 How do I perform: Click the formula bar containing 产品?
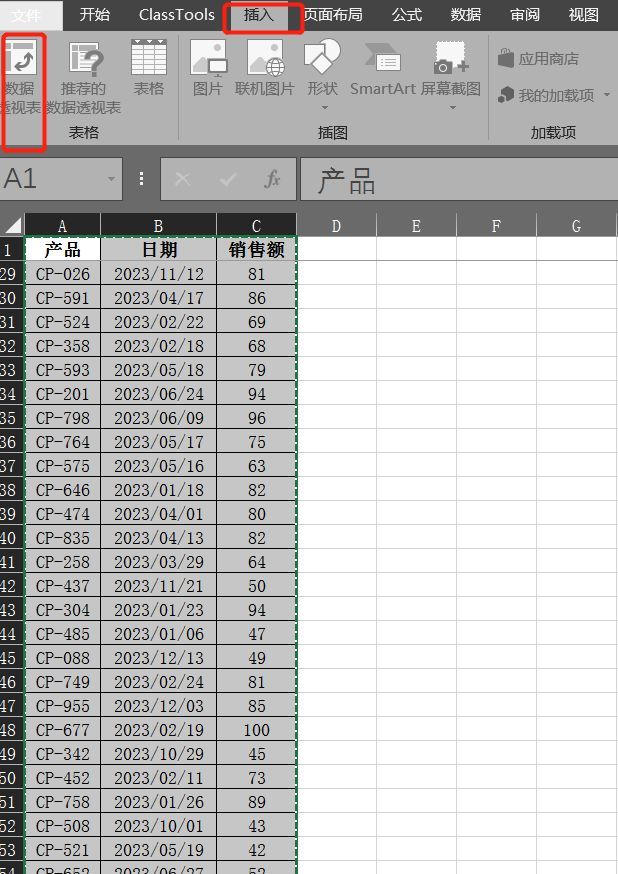coord(459,179)
